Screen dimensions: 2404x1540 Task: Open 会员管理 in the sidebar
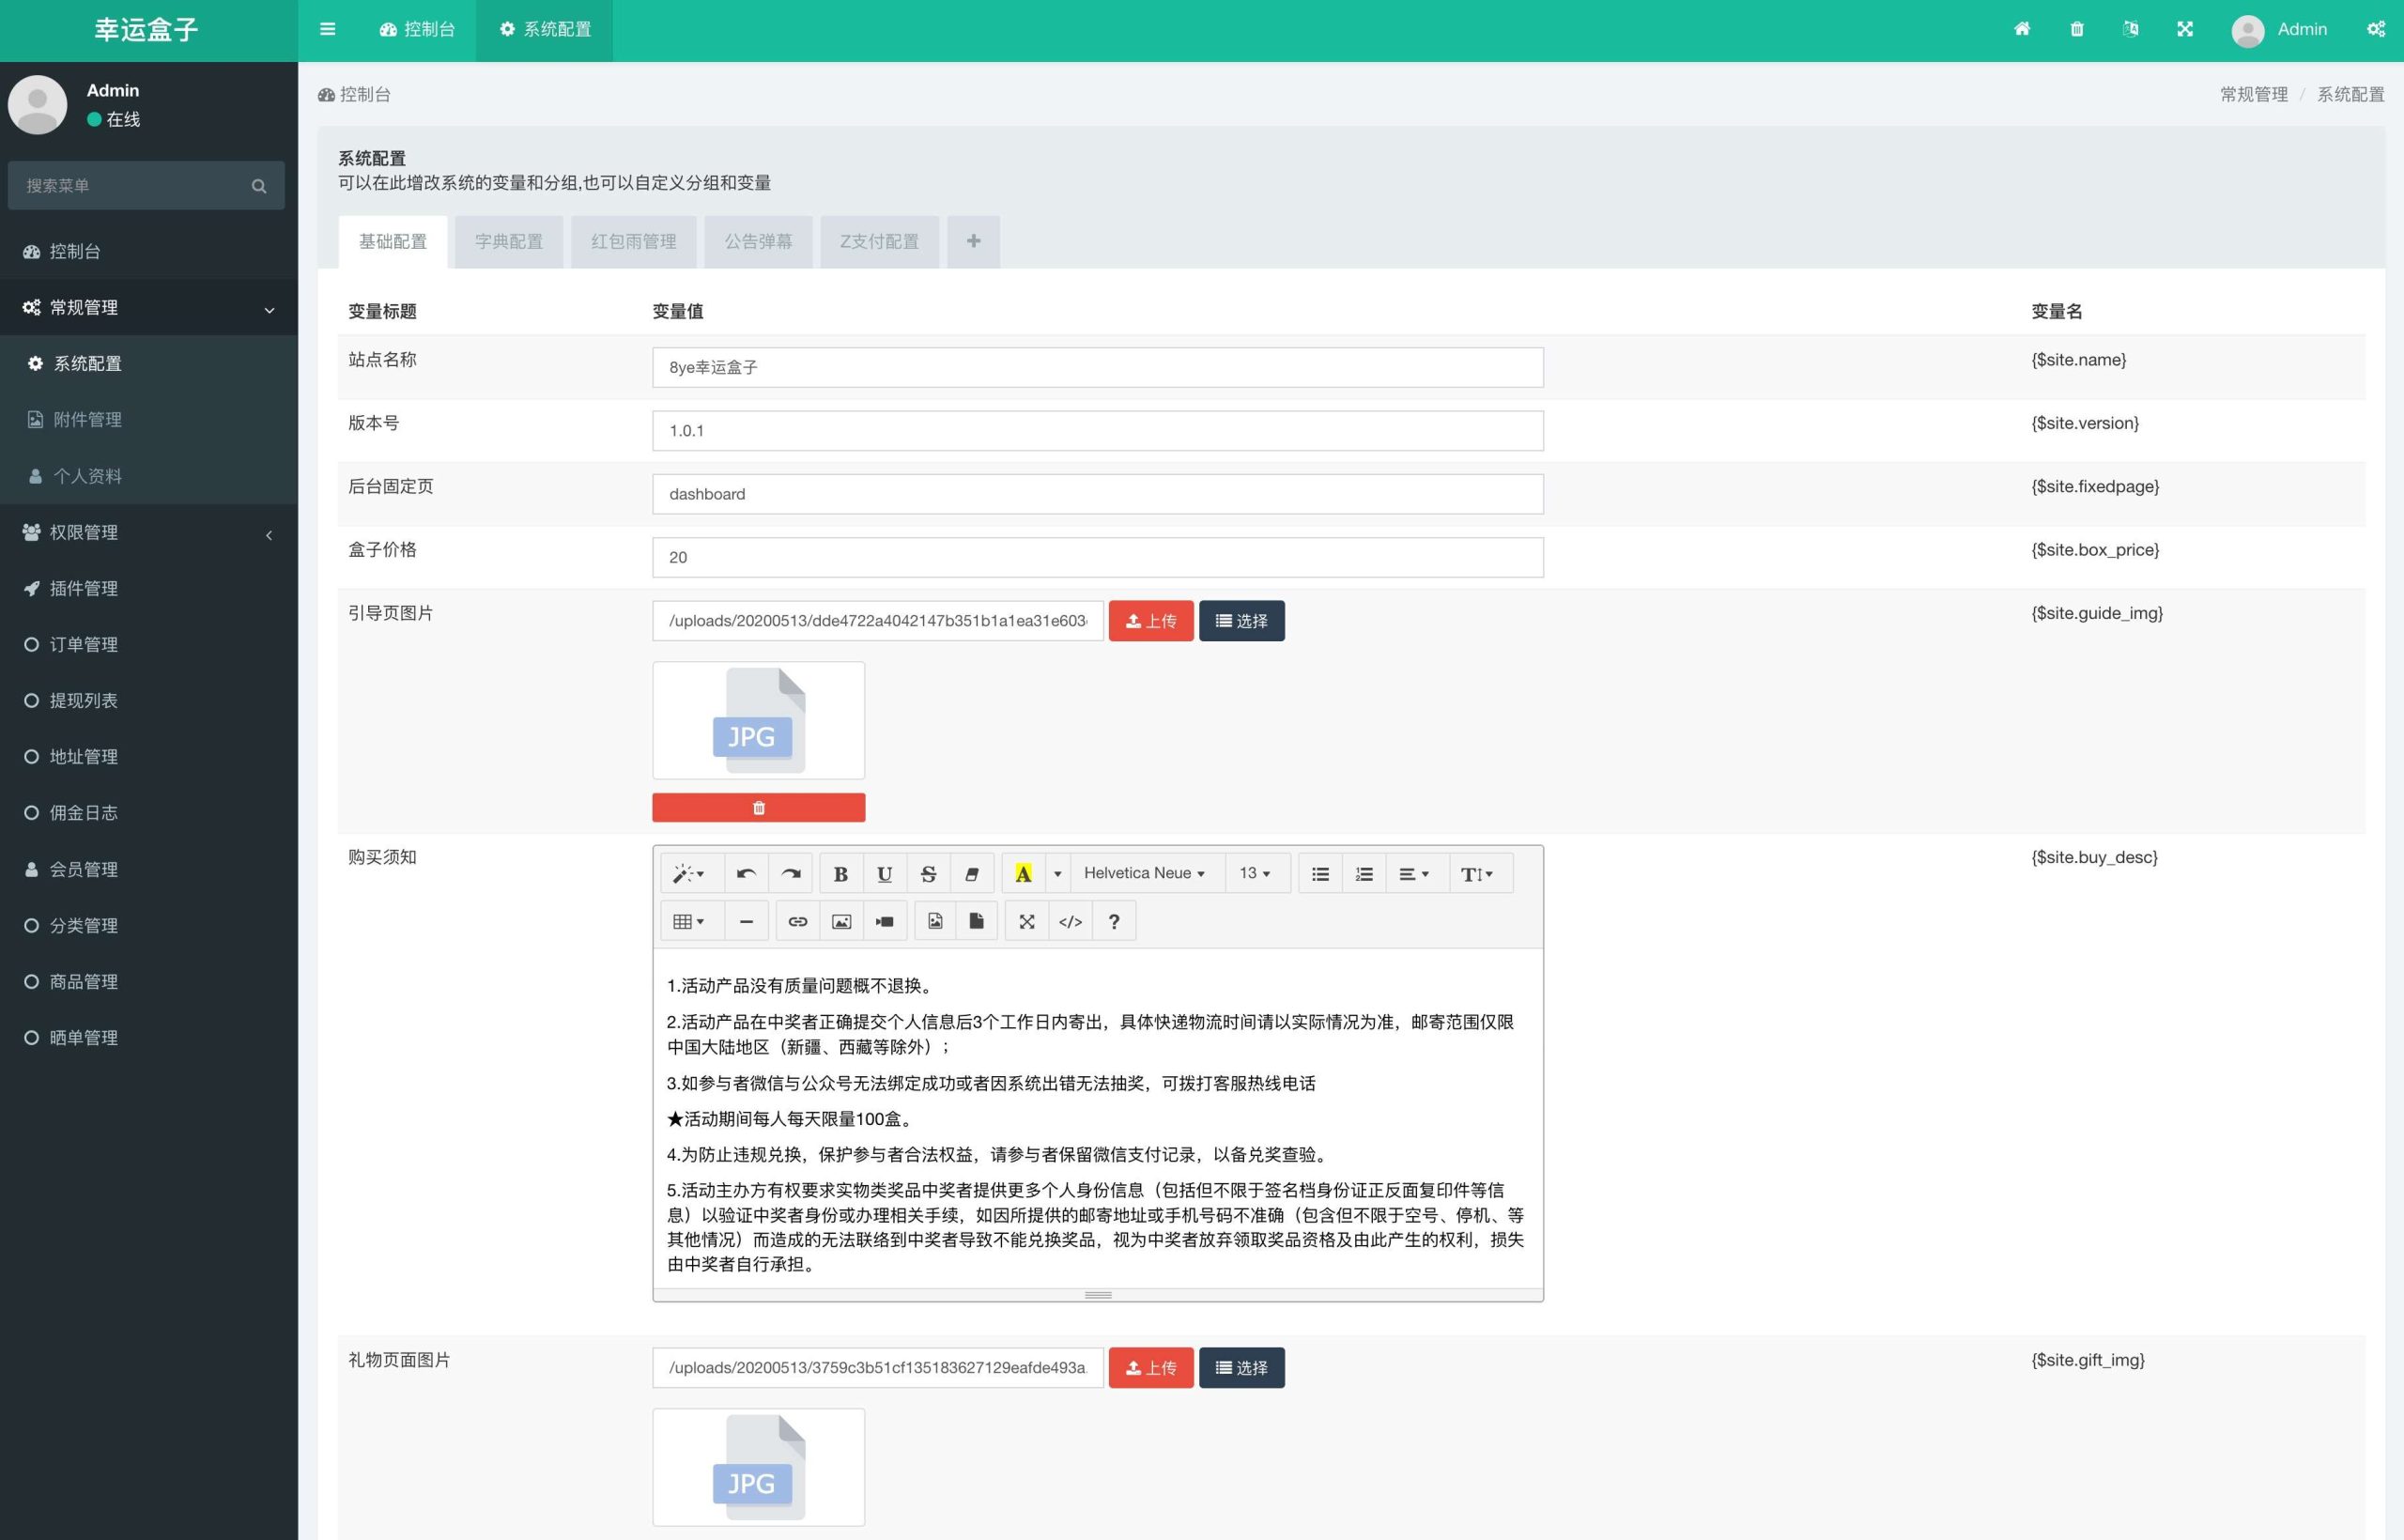[149, 869]
